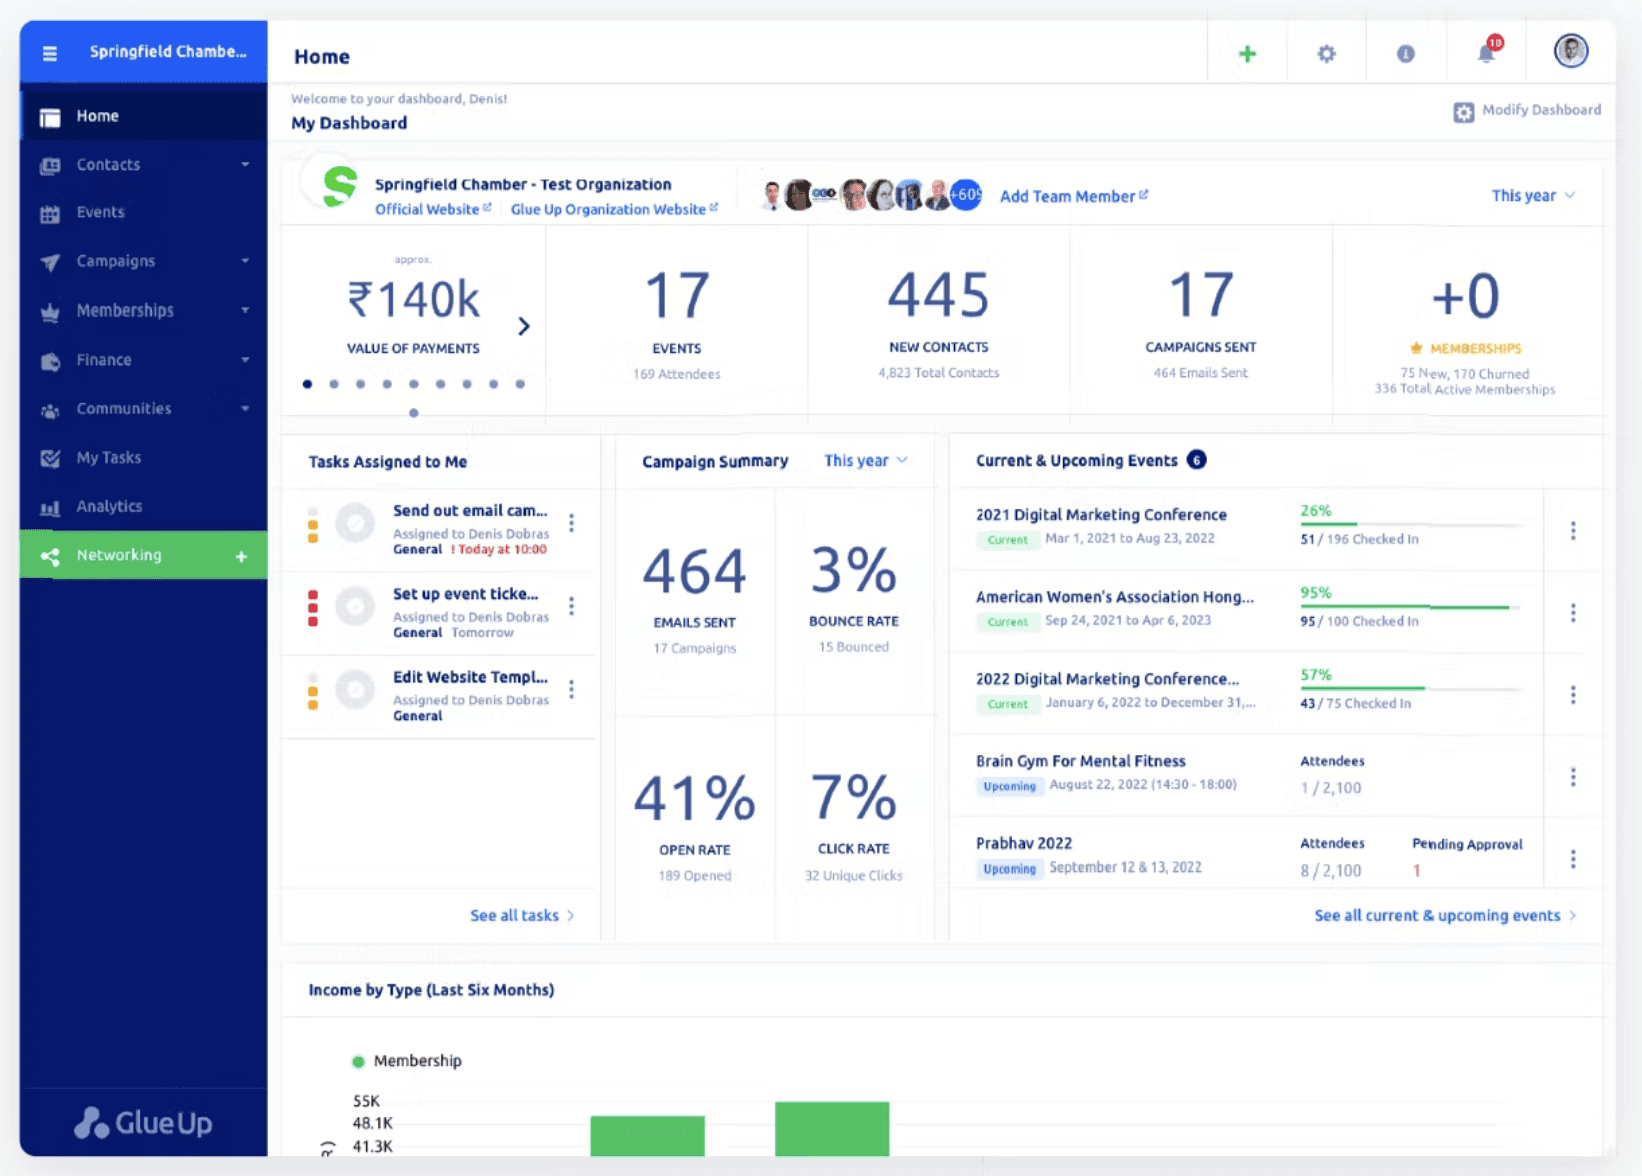Expand the Memberships submenu arrow
Screen dimensions: 1642x1176
245,310
